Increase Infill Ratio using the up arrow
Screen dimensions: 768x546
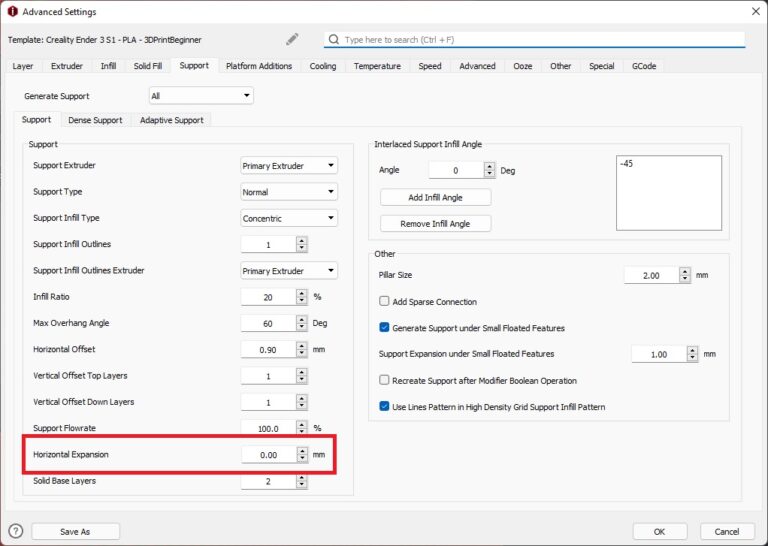pyautogui.click(x=302, y=293)
